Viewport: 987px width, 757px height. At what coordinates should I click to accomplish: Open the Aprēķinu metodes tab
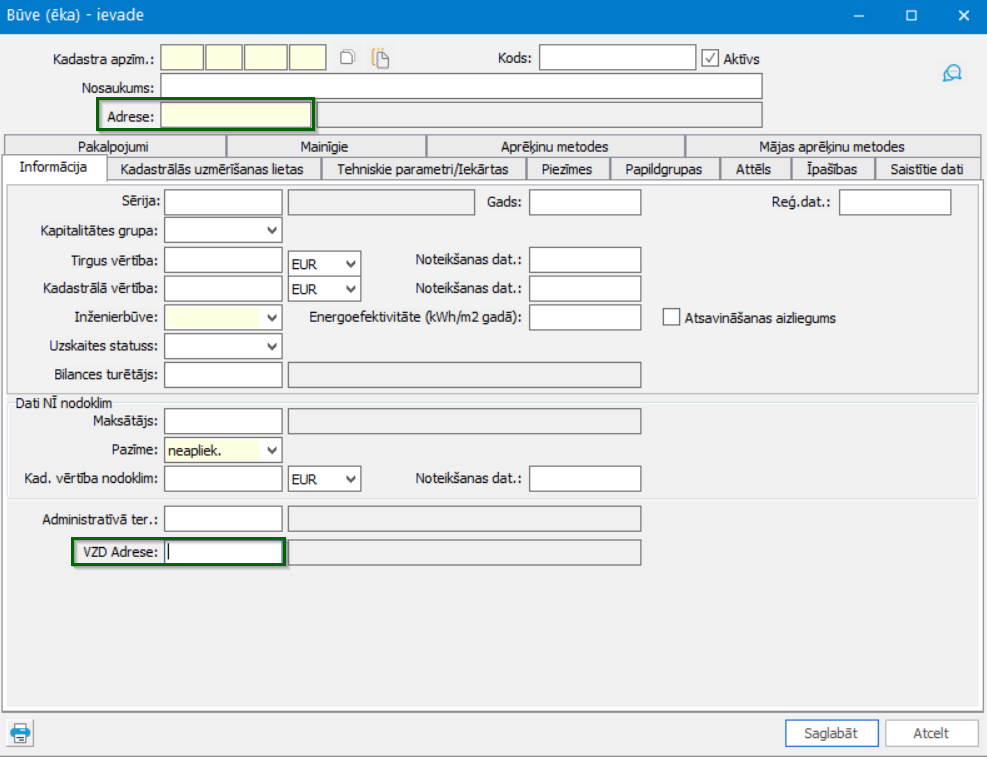coord(555,147)
